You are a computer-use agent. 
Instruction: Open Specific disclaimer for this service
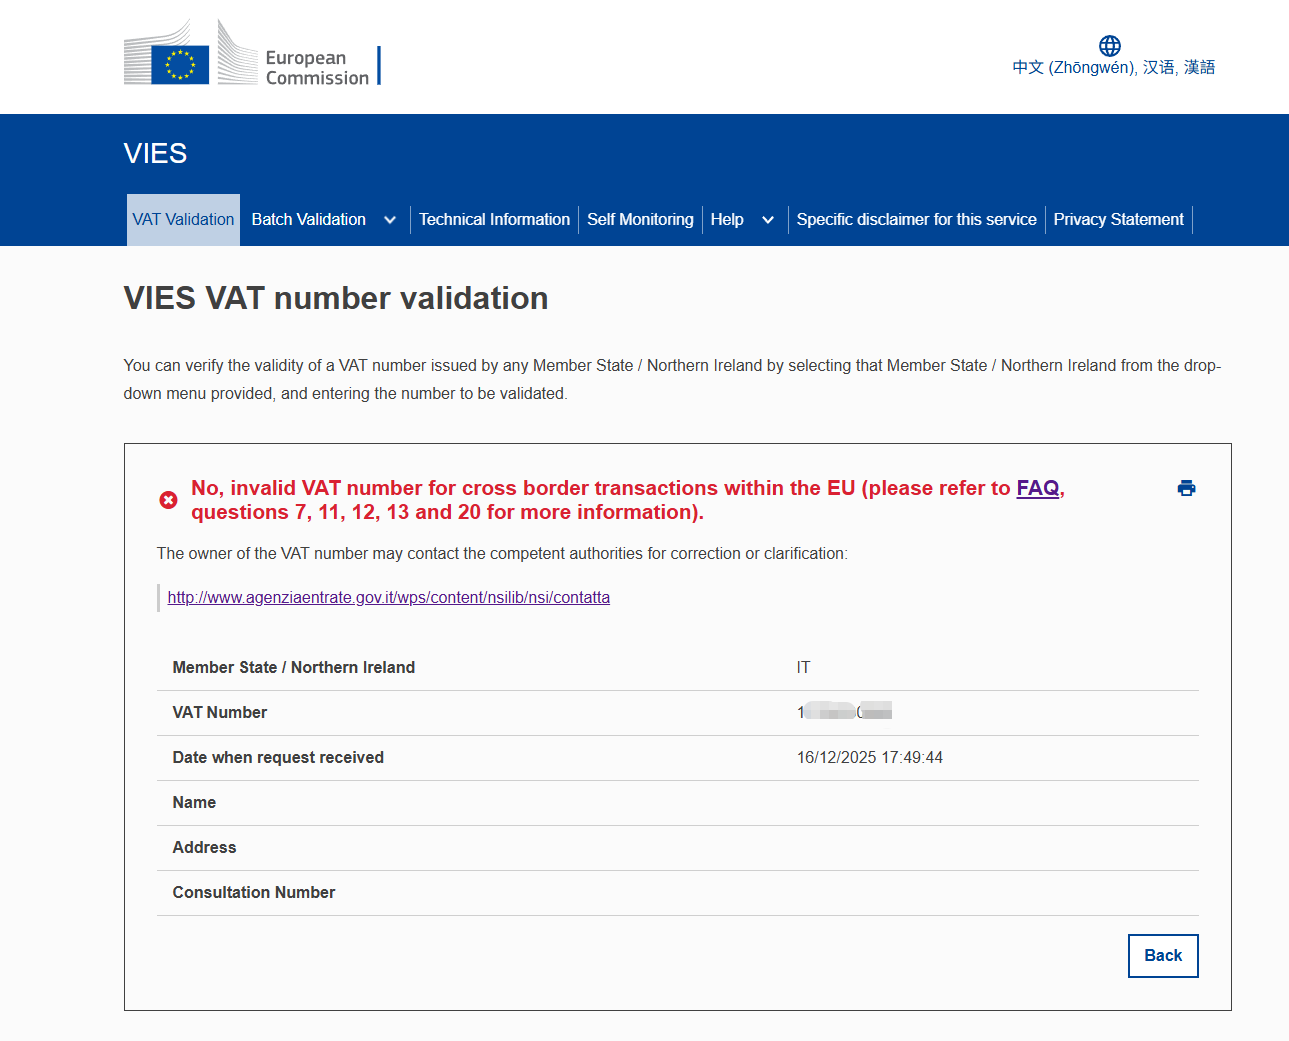tap(916, 220)
